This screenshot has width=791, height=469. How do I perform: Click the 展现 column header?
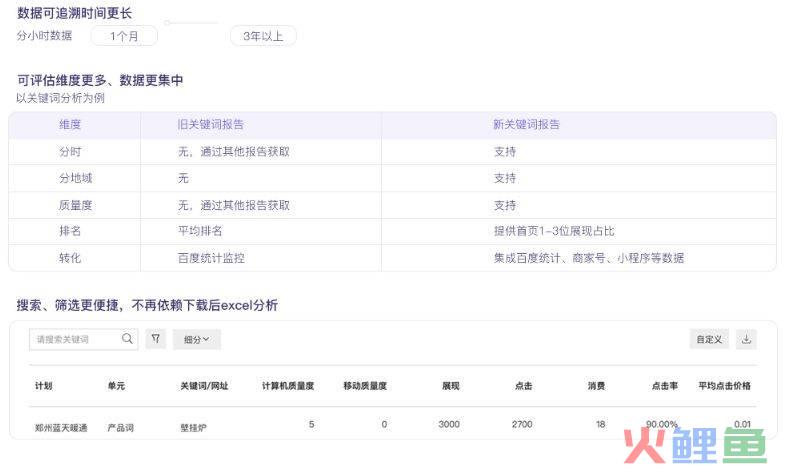[450, 386]
